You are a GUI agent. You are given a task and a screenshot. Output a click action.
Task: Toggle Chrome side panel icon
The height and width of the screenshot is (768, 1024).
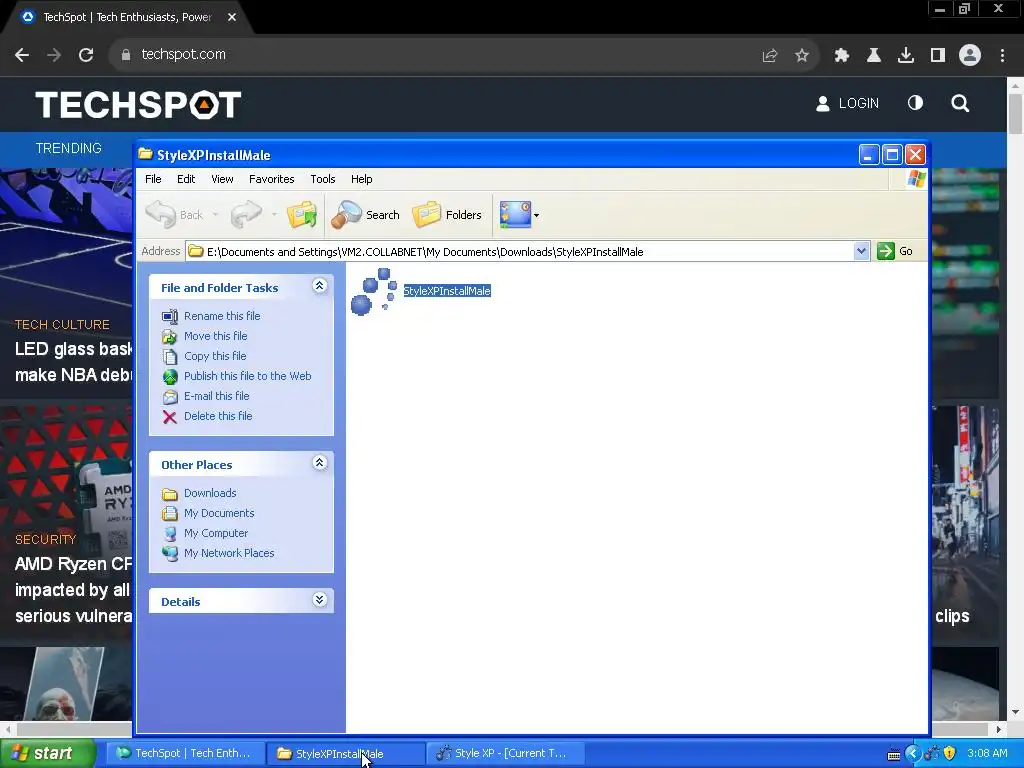(938, 56)
